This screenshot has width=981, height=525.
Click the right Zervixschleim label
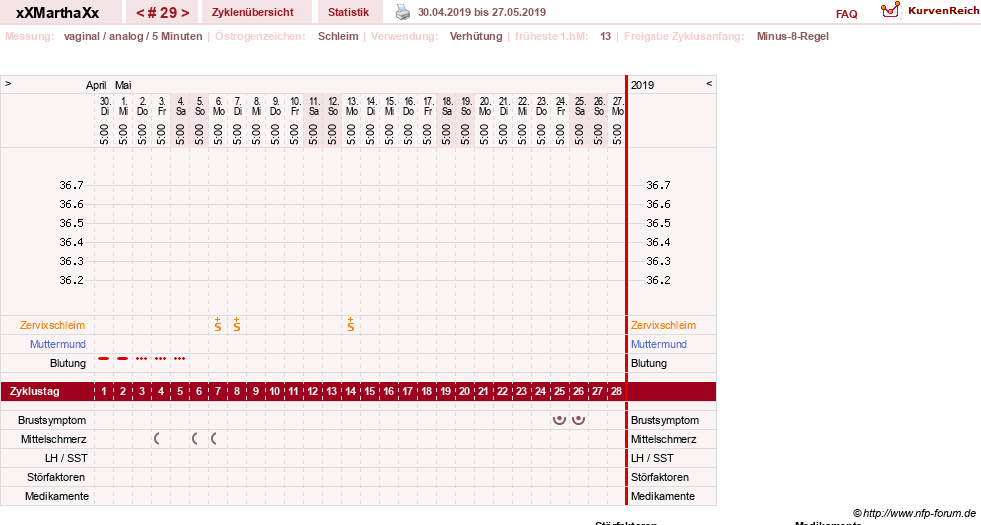[663, 325]
